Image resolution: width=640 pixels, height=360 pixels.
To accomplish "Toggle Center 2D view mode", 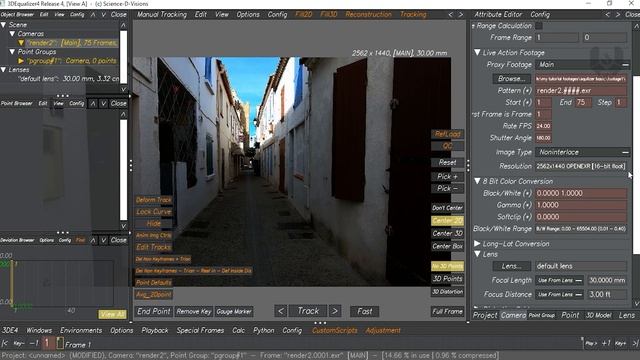I will pyautogui.click(x=447, y=221).
